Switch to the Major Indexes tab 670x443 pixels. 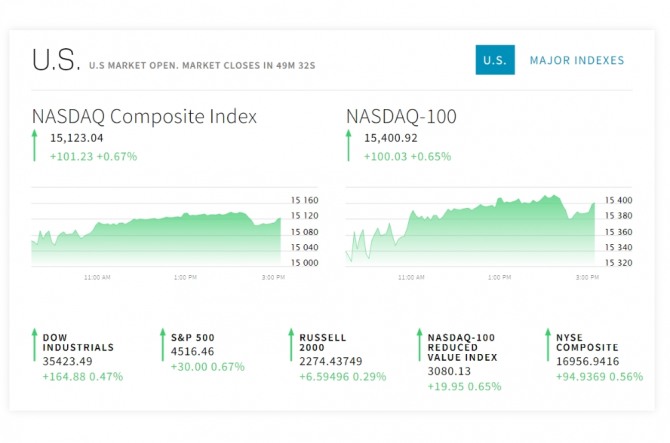[576, 60]
